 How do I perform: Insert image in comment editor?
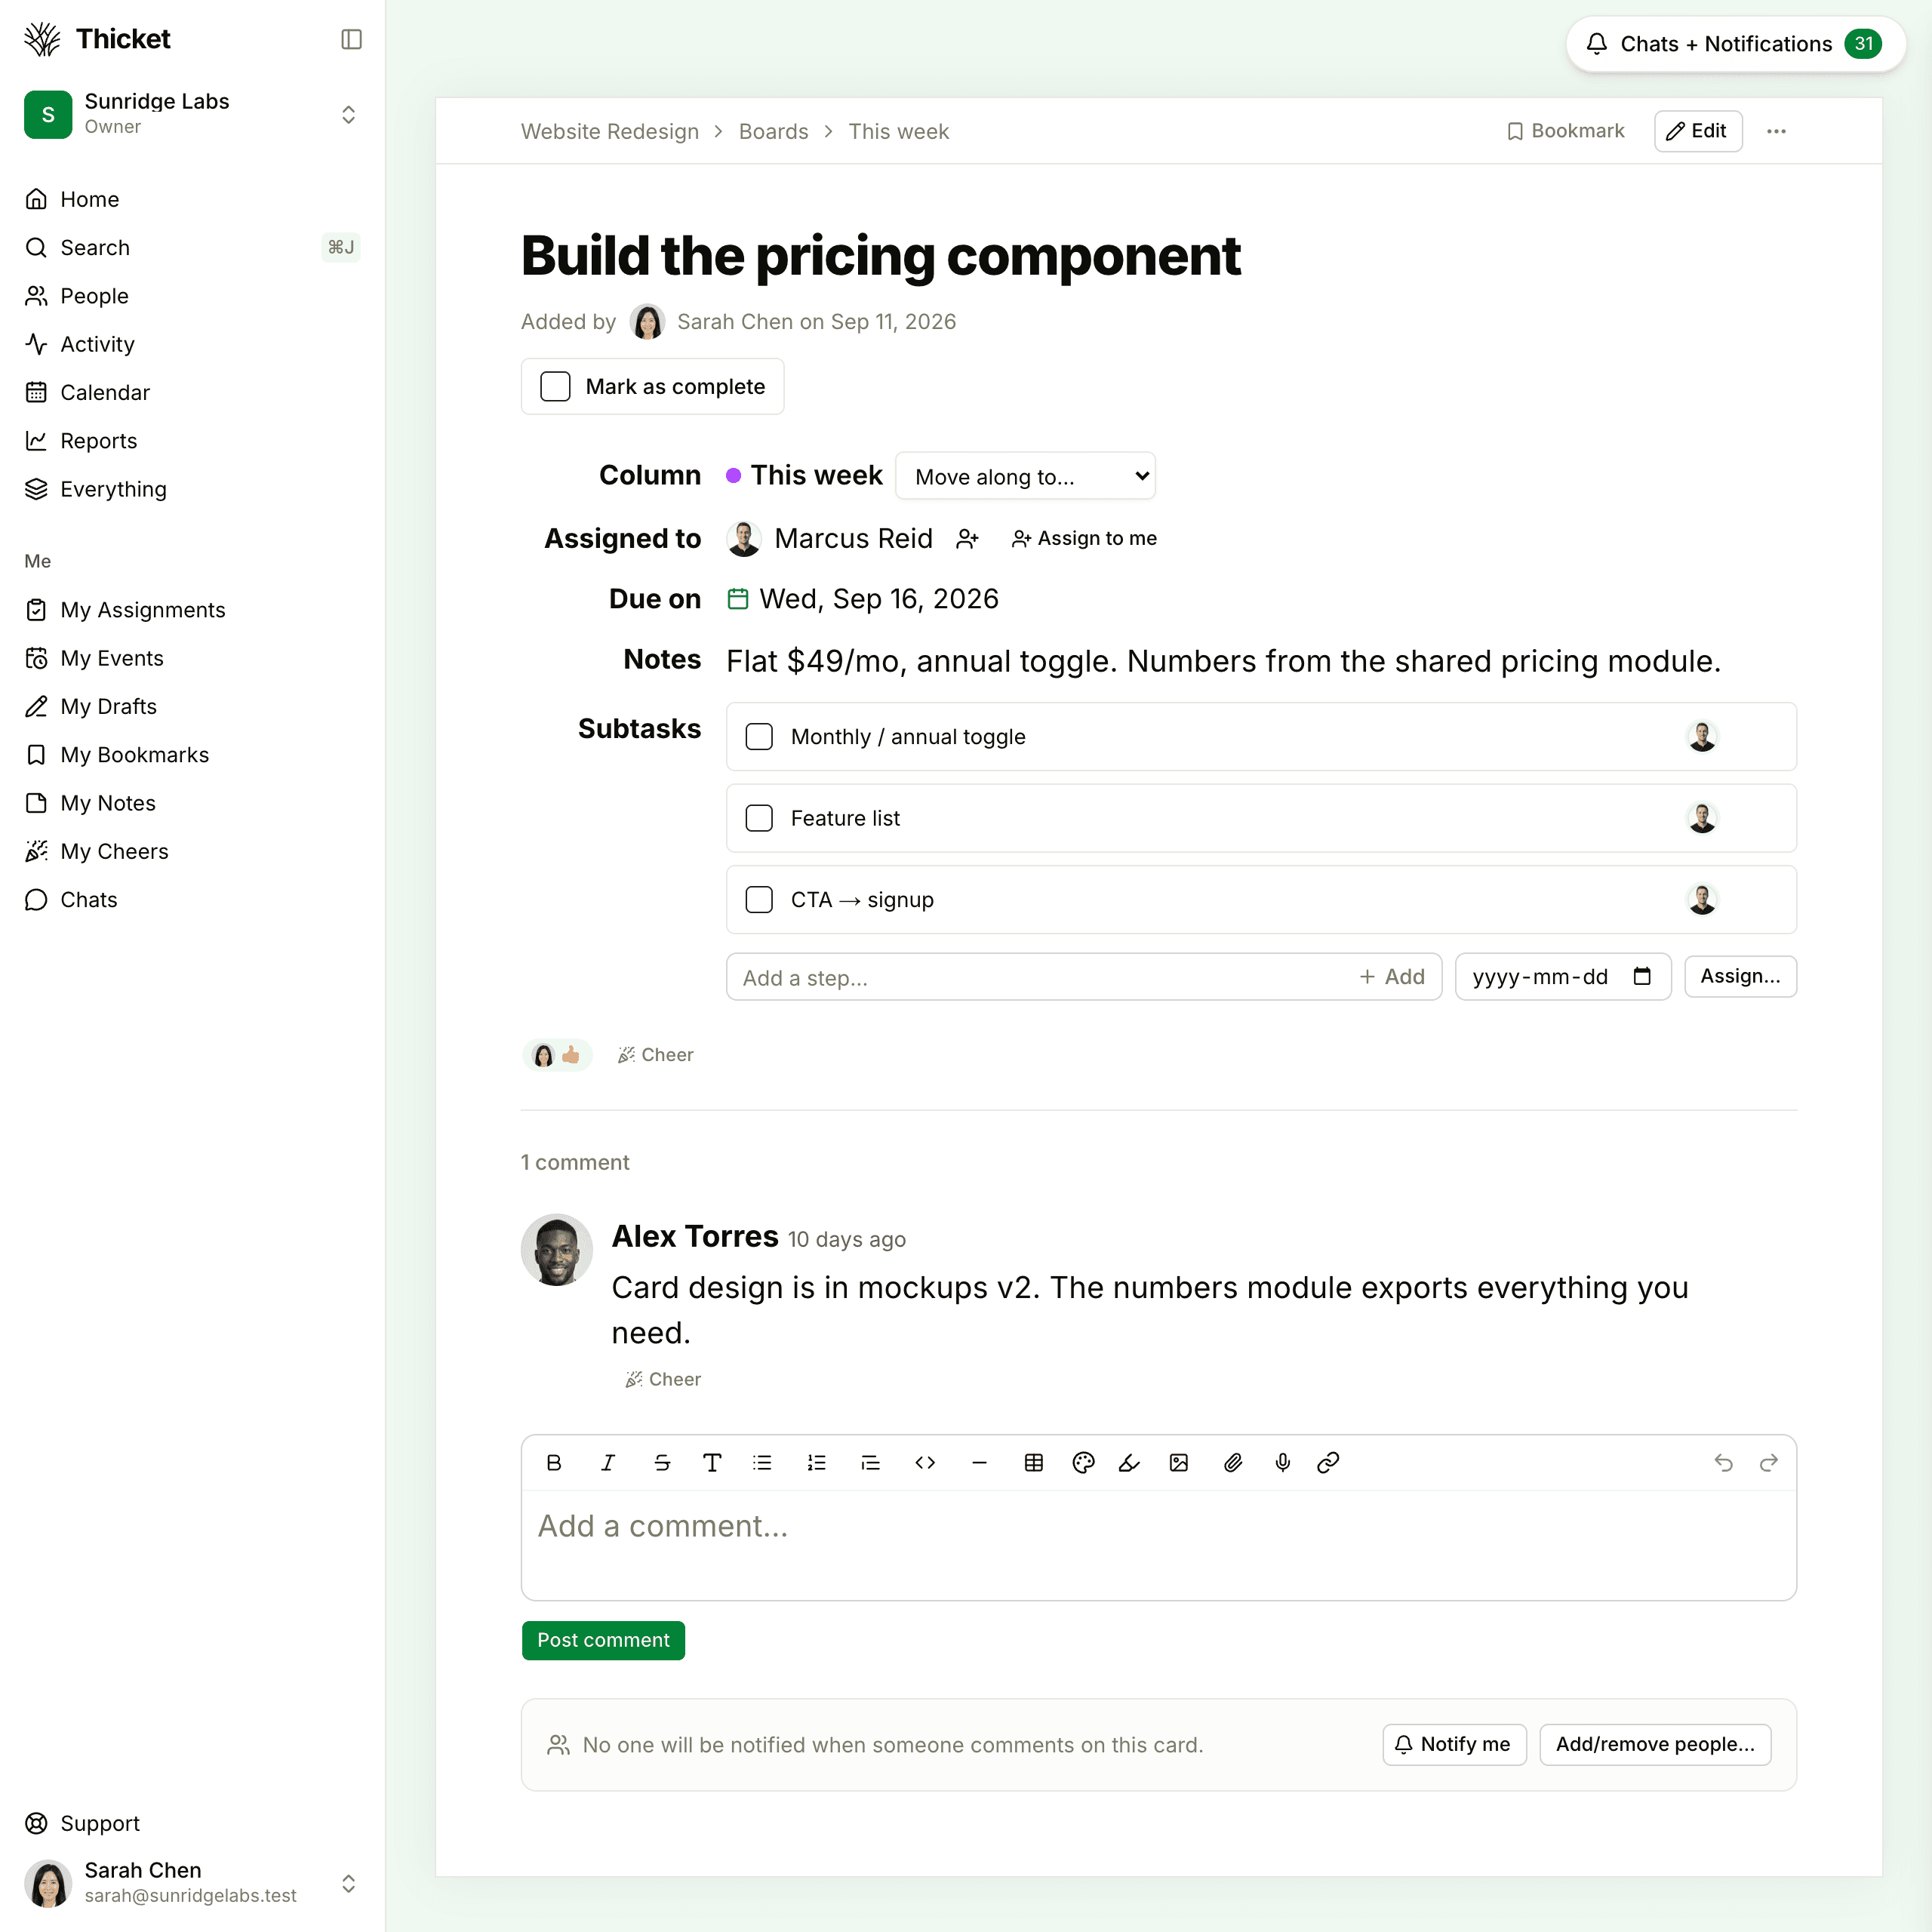[1179, 1463]
